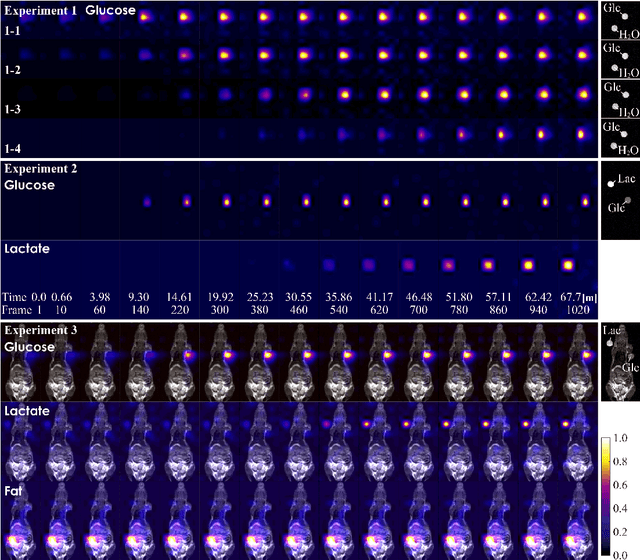Click the last glucose spot in row 1-1
Viewport: 640px width, 560px height.
[584, 17]
